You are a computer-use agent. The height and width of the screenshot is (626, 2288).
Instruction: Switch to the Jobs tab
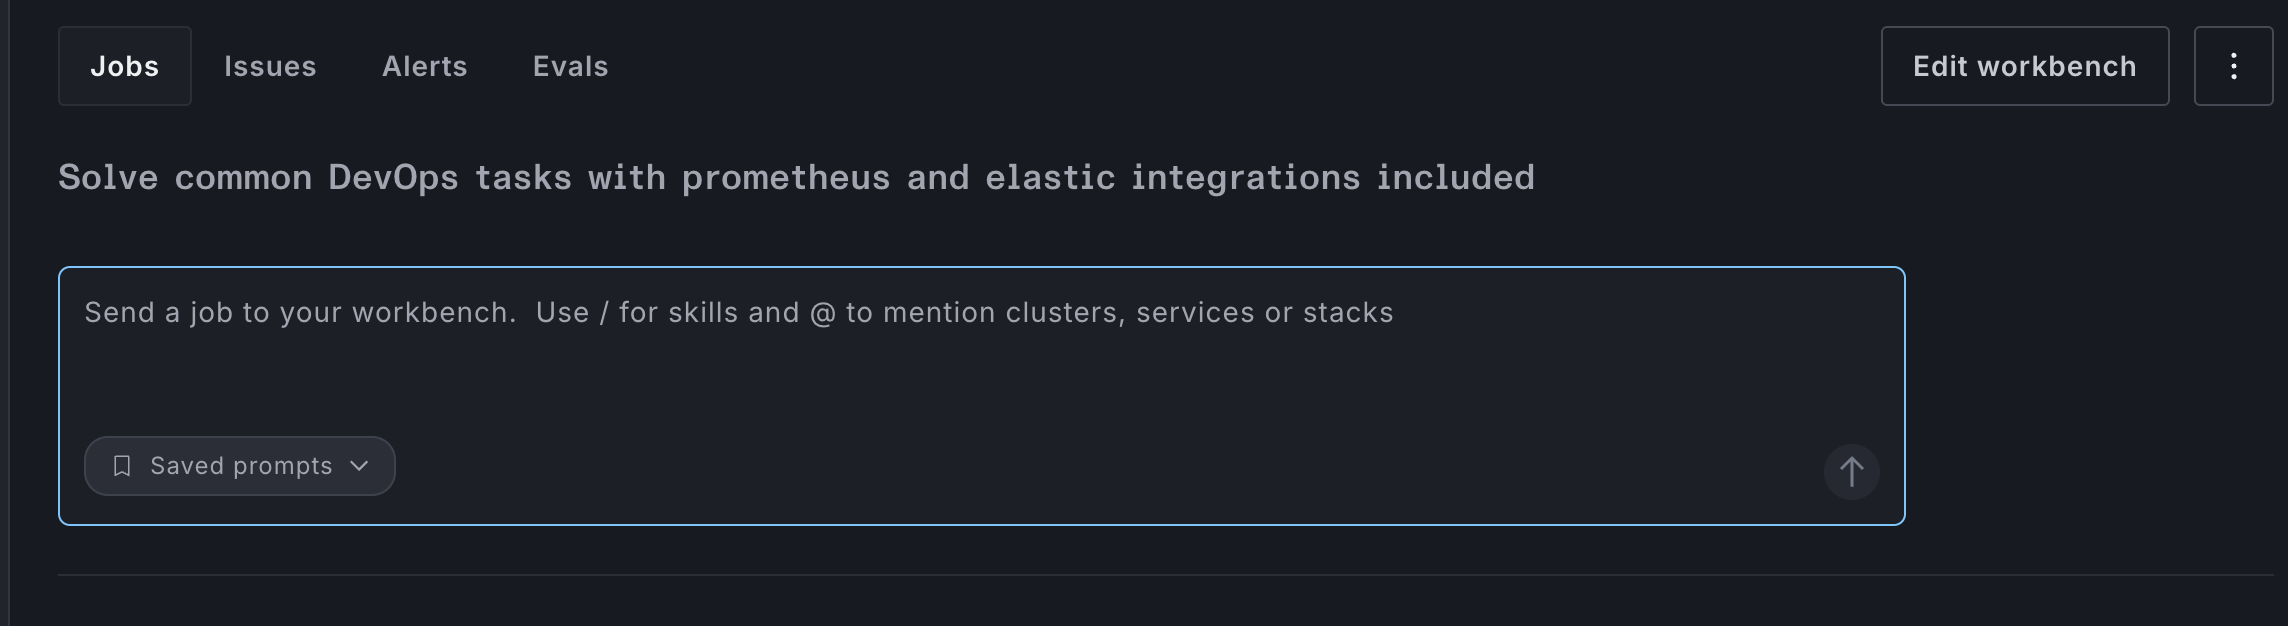pyautogui.click(x=125, y=66)
